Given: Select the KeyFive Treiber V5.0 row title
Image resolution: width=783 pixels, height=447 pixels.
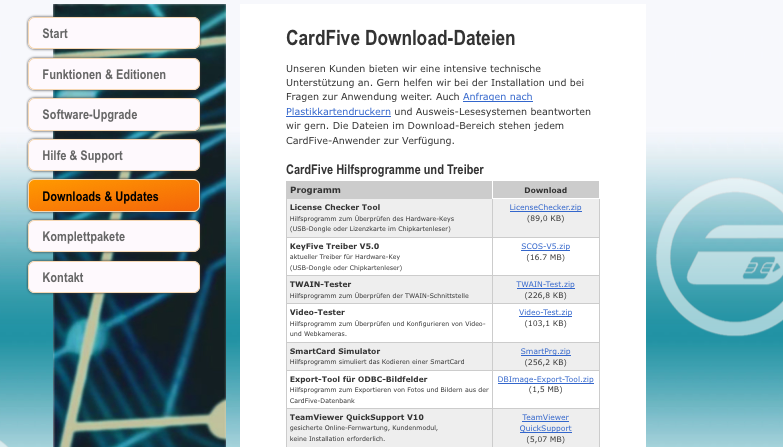Looking at the screenshot, I should (x=334, y=246).
